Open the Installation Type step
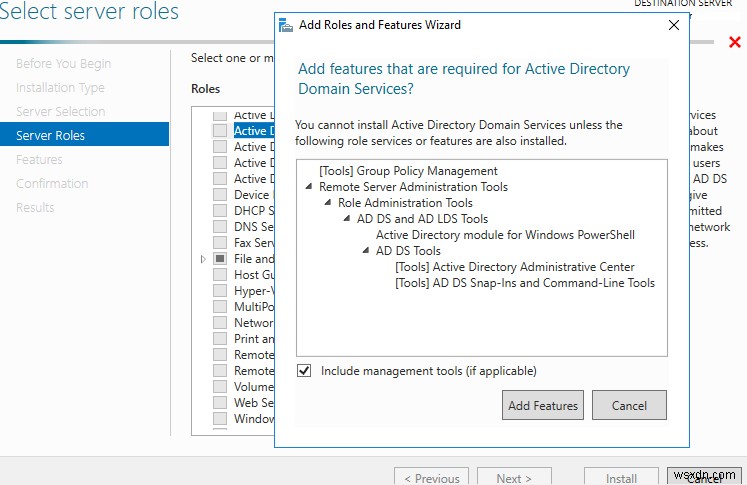The width and height of the screenshot is (747, 485). (60, 88)
